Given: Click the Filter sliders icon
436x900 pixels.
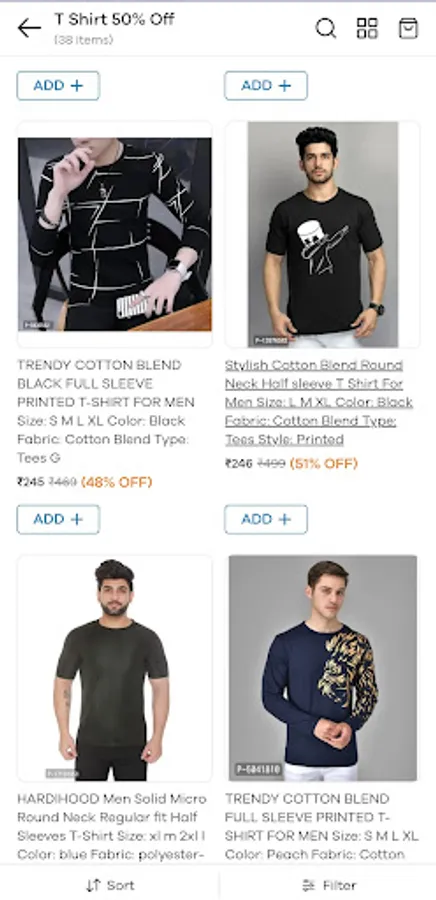Looking at the screenshot, I should pyautogui.click(x=309, y=885).
